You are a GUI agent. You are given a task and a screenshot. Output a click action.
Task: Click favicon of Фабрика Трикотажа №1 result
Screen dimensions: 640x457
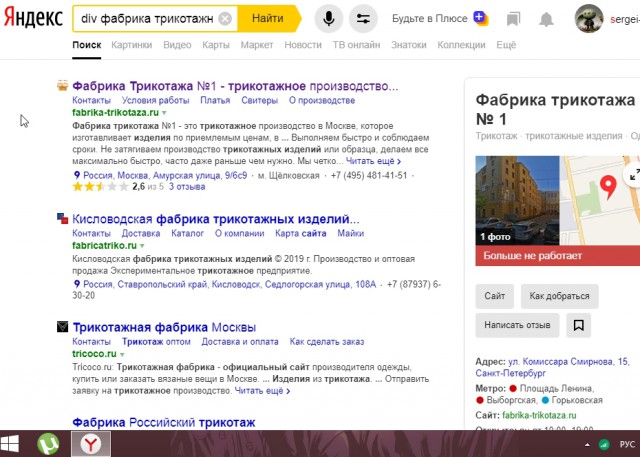[62, 86]
